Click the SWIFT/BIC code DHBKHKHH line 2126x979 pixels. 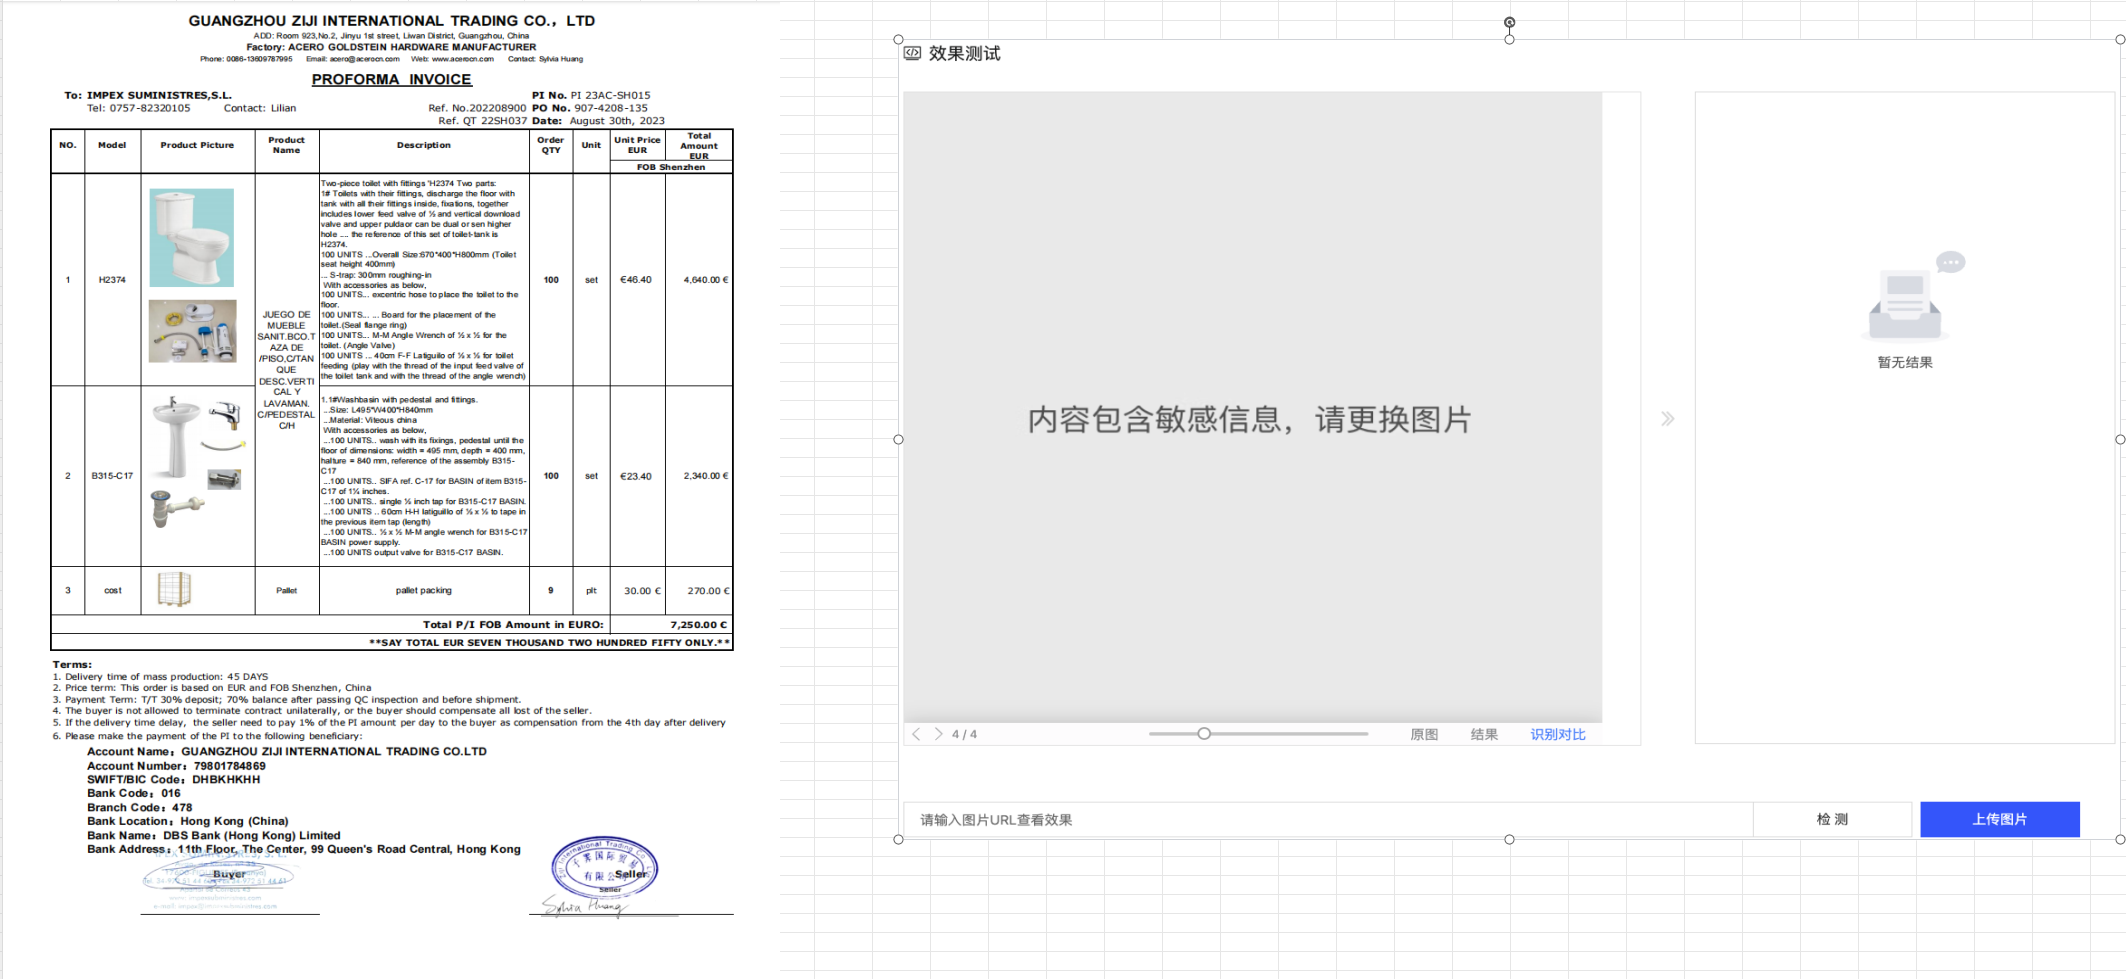click(174, 780)
